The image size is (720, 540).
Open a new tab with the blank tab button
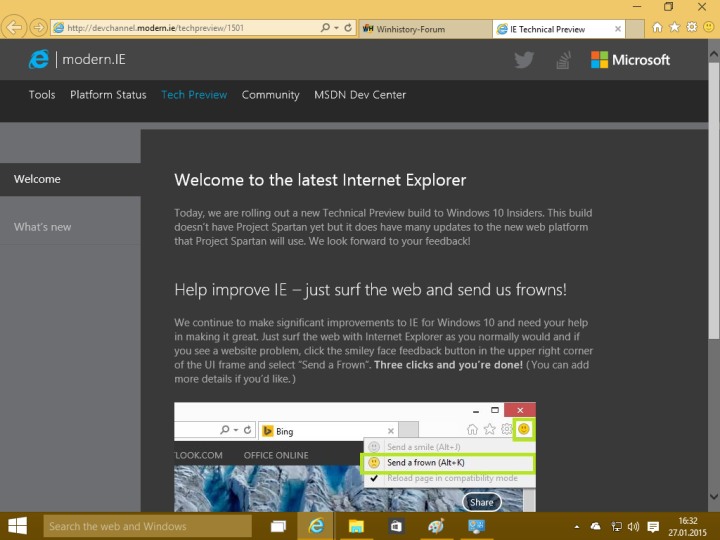[635, 29]
